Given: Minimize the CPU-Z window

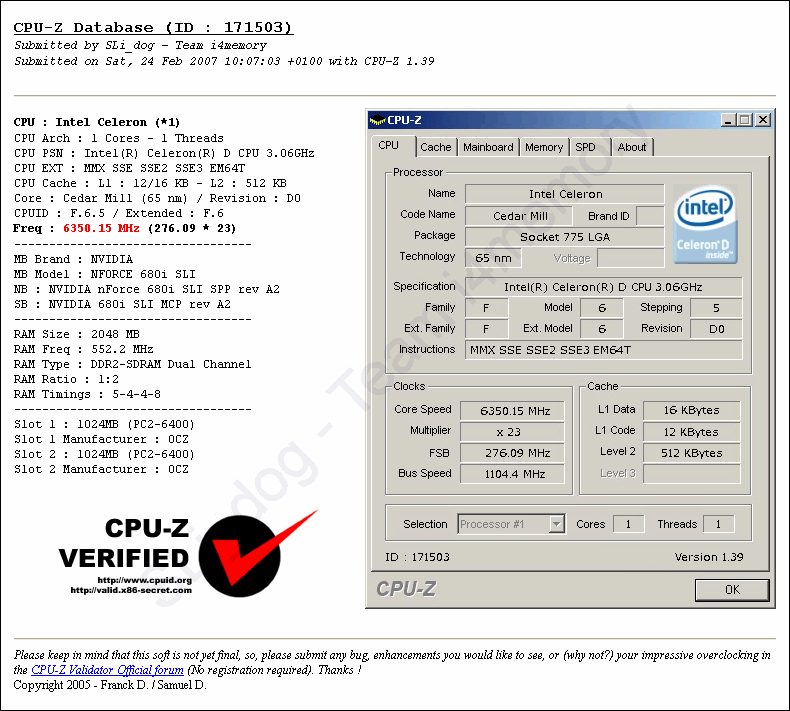Looking at the screenshot, I should tap(728, 120).
